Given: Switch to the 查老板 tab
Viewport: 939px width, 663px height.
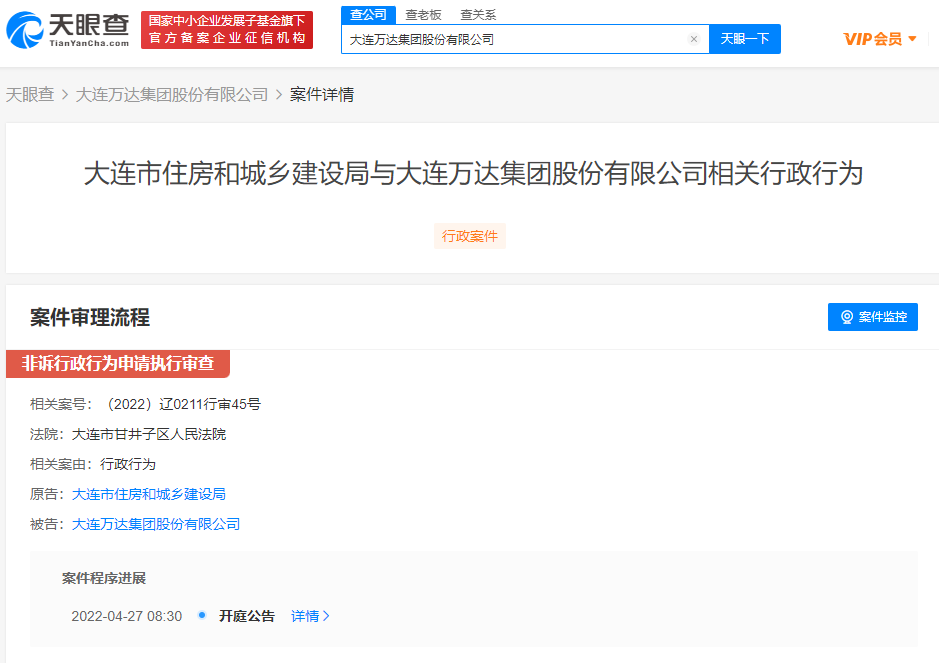Looking at the screenshot, I should pos(423,14).
